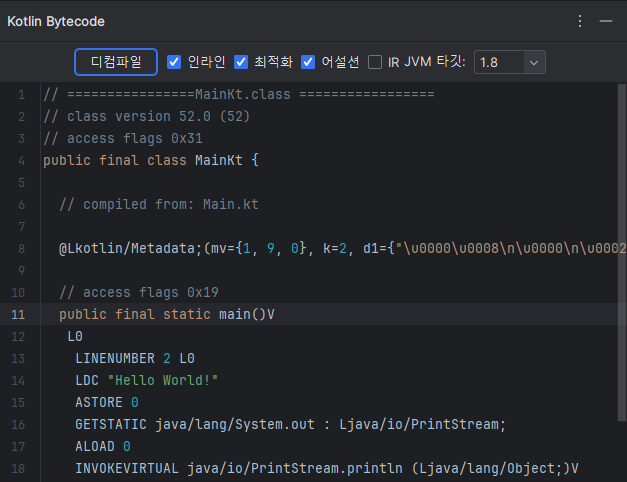This screenshot has width=627, height=482.
Task: Click the 'LINENUMBER 2 L0' instruction
Action: point(135,358)
